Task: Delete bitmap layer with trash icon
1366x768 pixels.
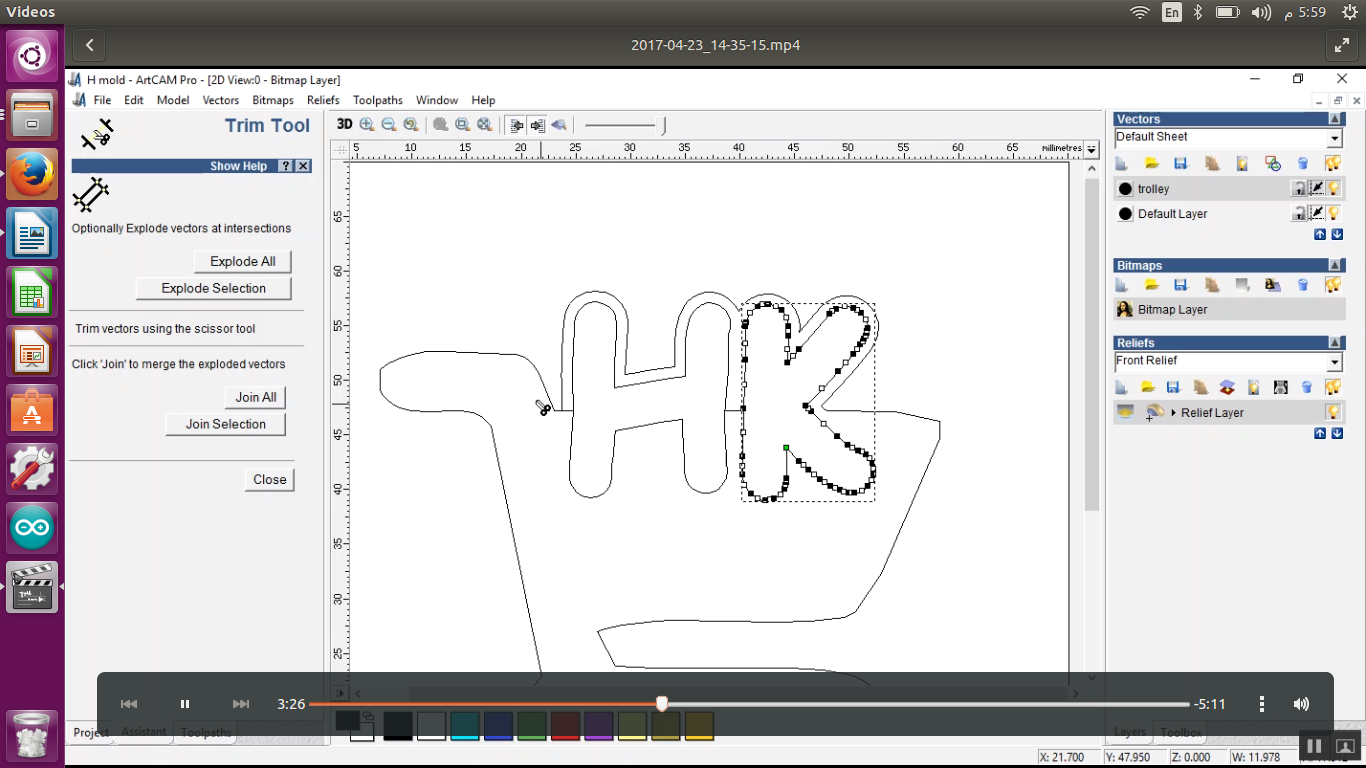Action: pos(1302,285)
